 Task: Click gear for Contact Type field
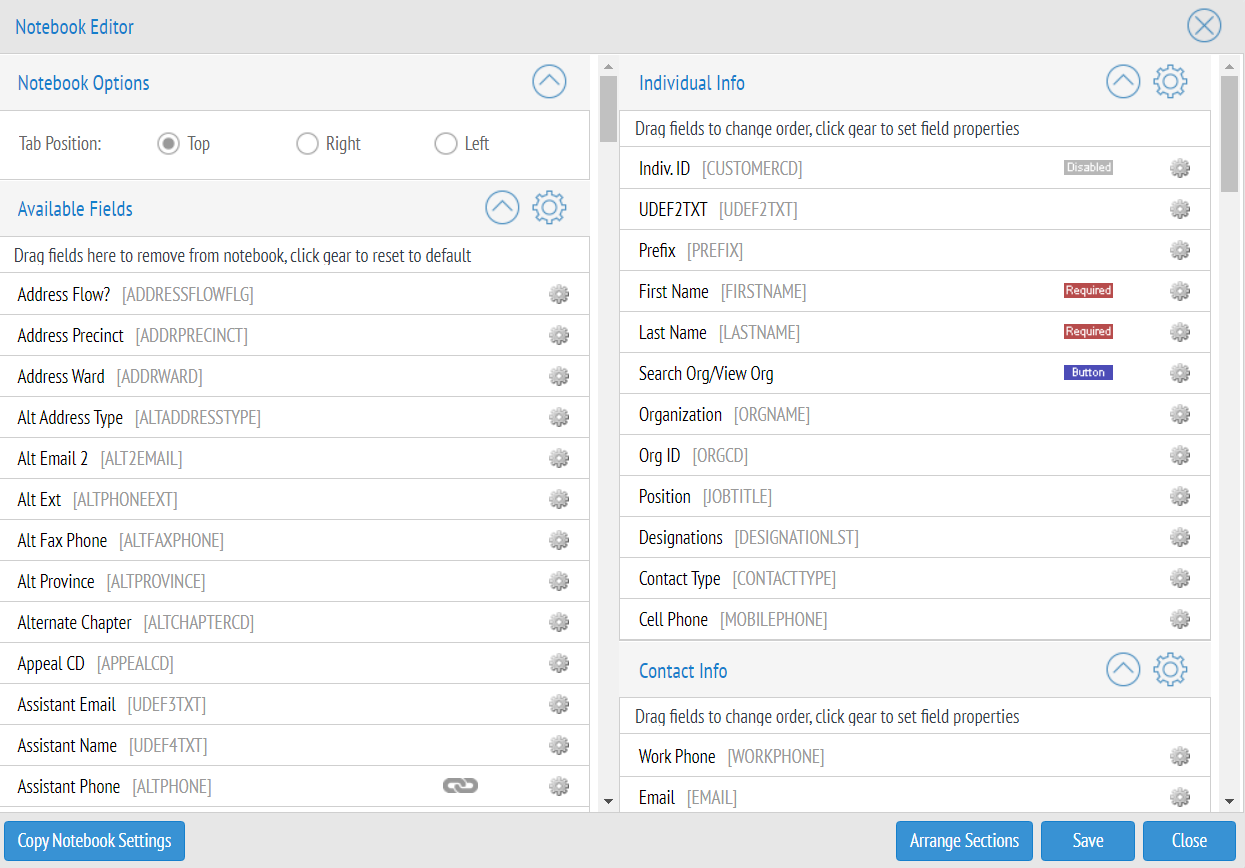pos(1180,578)
